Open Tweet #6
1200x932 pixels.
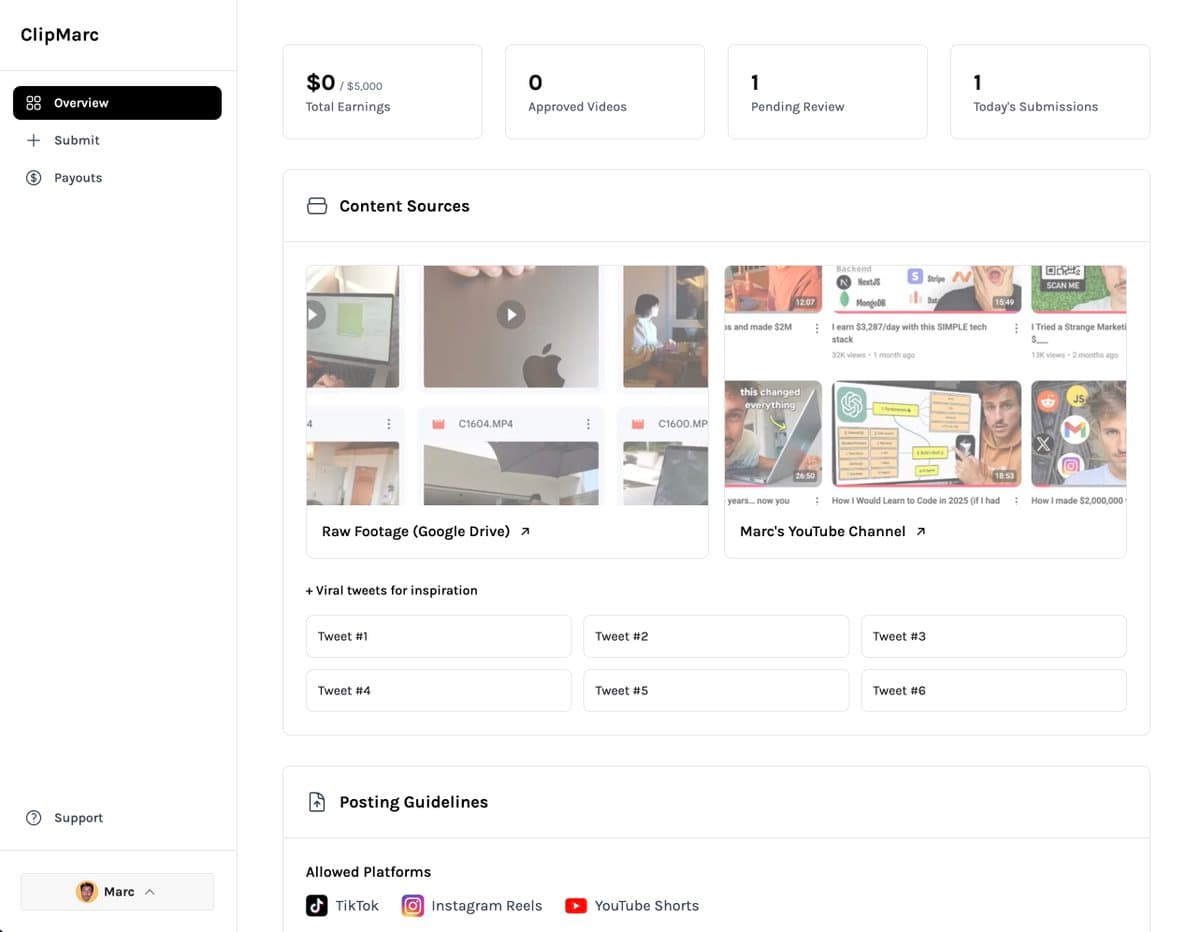(x=994, y=691)
